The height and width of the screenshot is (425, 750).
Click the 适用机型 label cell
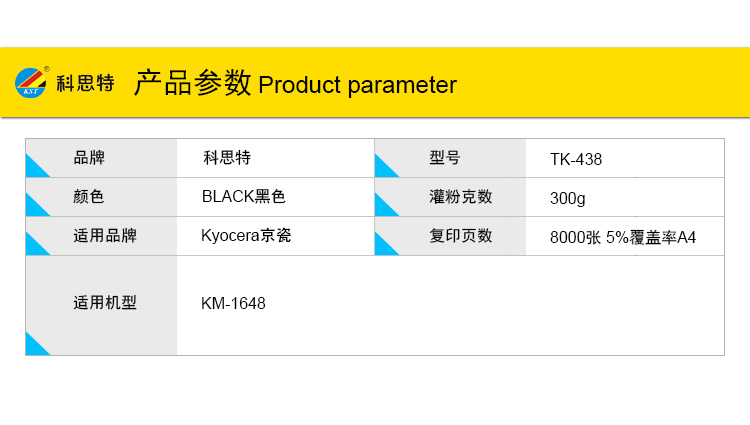[x=105, y=303]
